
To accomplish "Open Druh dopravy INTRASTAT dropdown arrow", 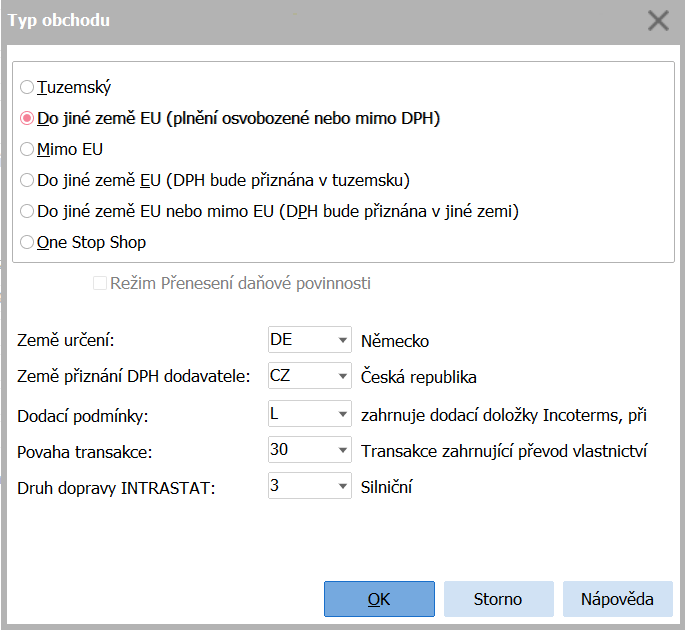I will tap(342, 488).
